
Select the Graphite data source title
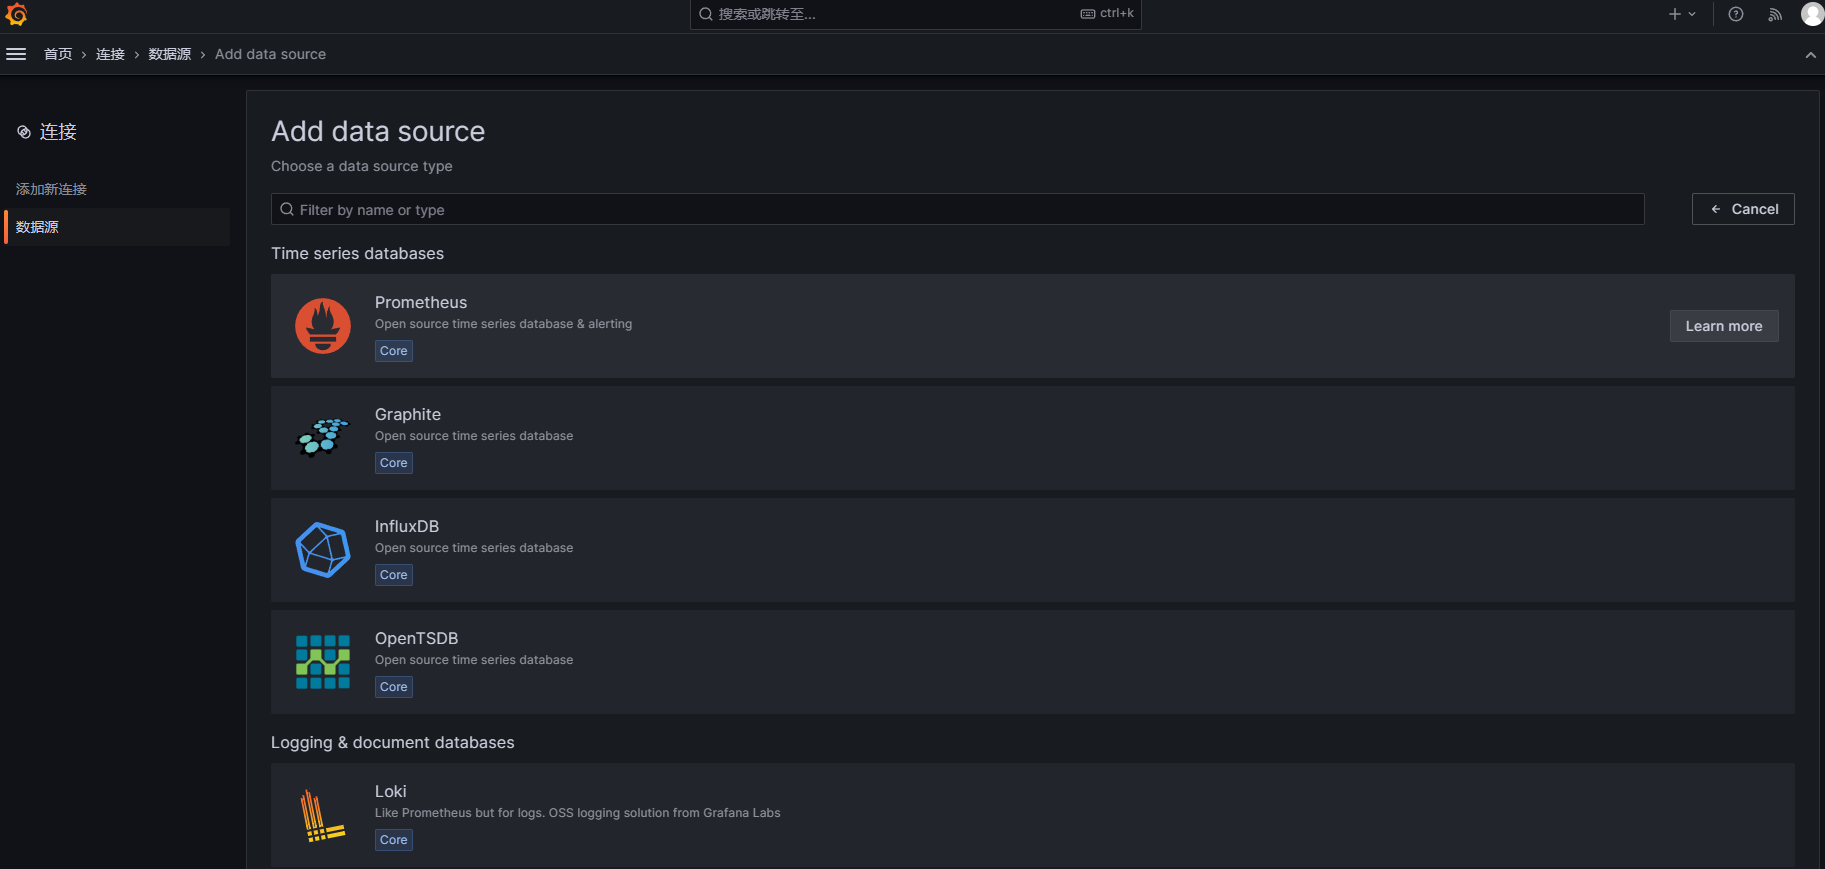[408, 414]
